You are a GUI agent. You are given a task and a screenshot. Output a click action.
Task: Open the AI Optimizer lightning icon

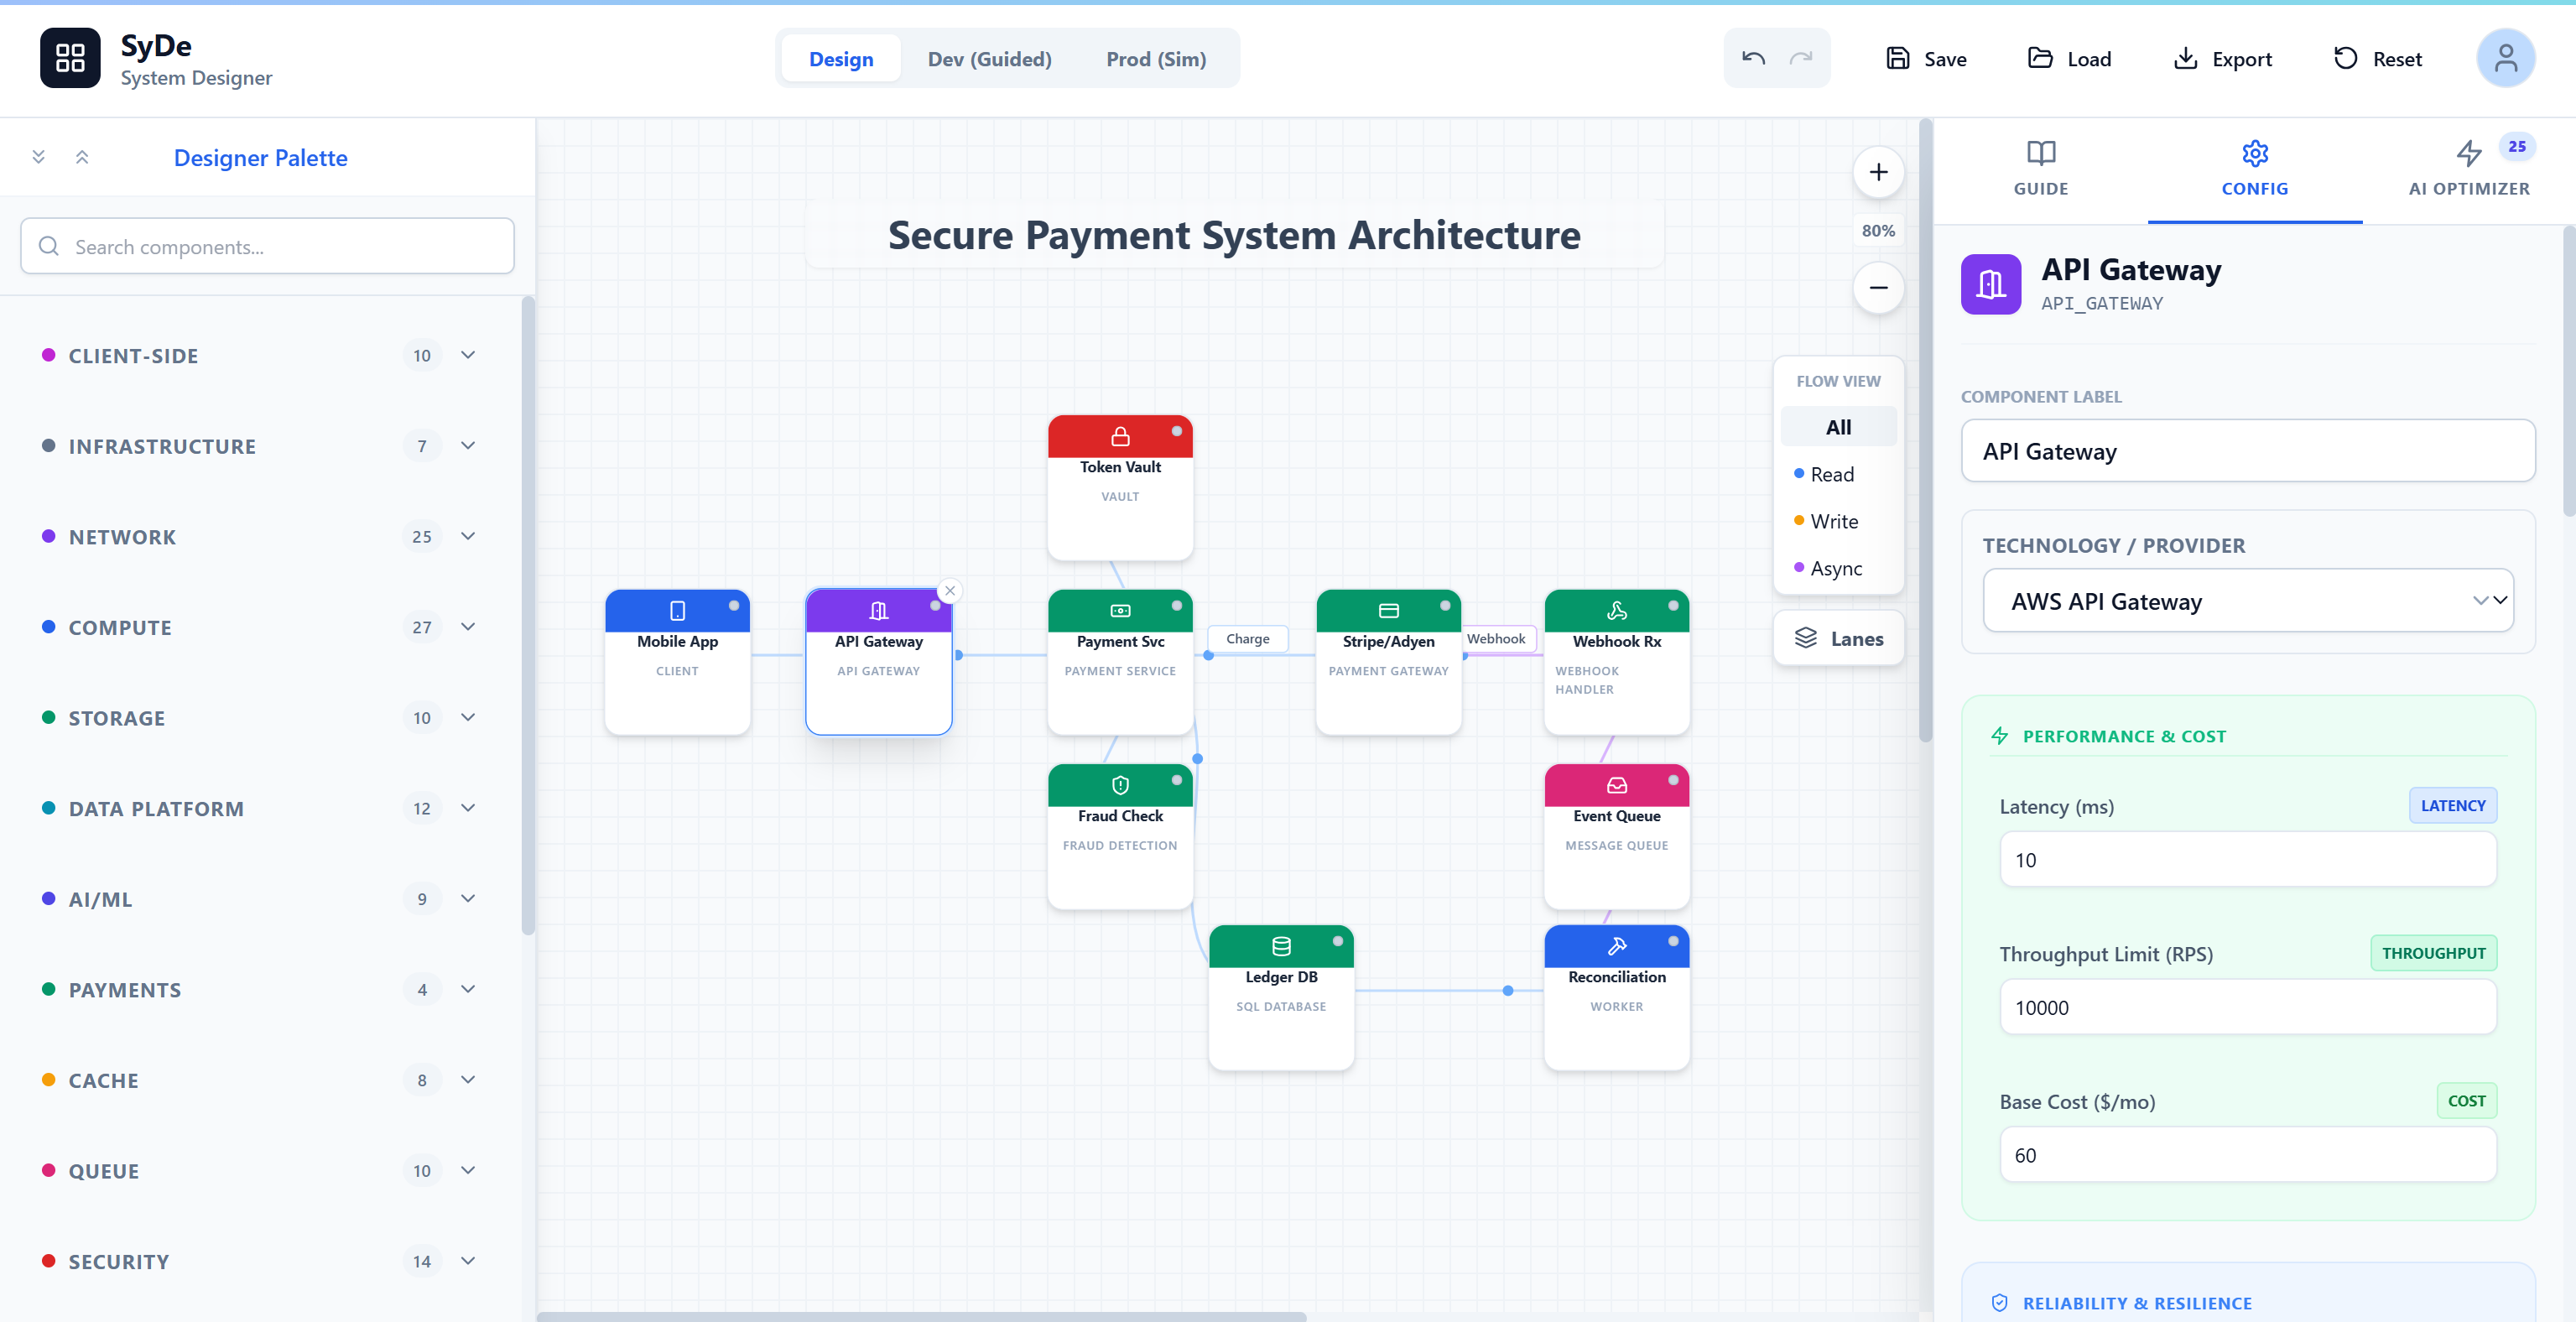tap(2470, 153)
